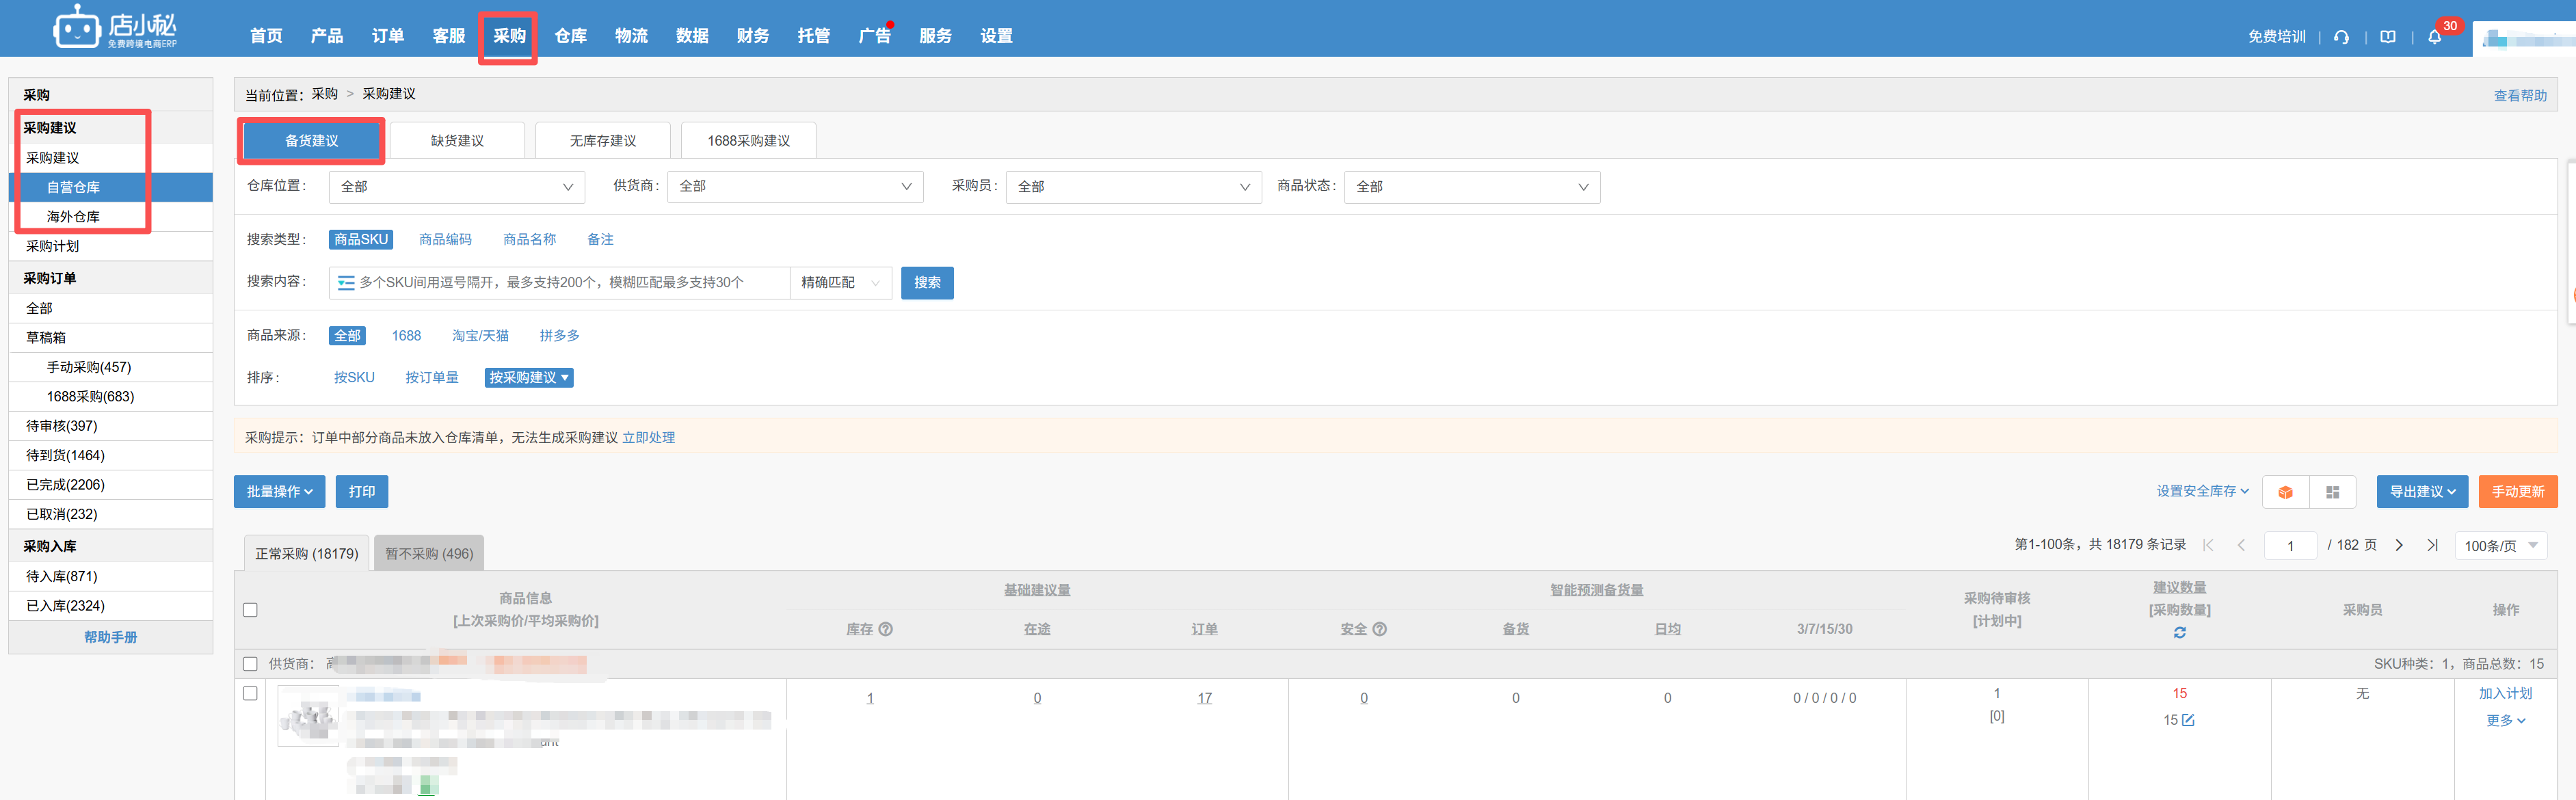The image size is (2576, 800).
Task: Tick the 供货商 group row checkbox
Action: (250, 664)
